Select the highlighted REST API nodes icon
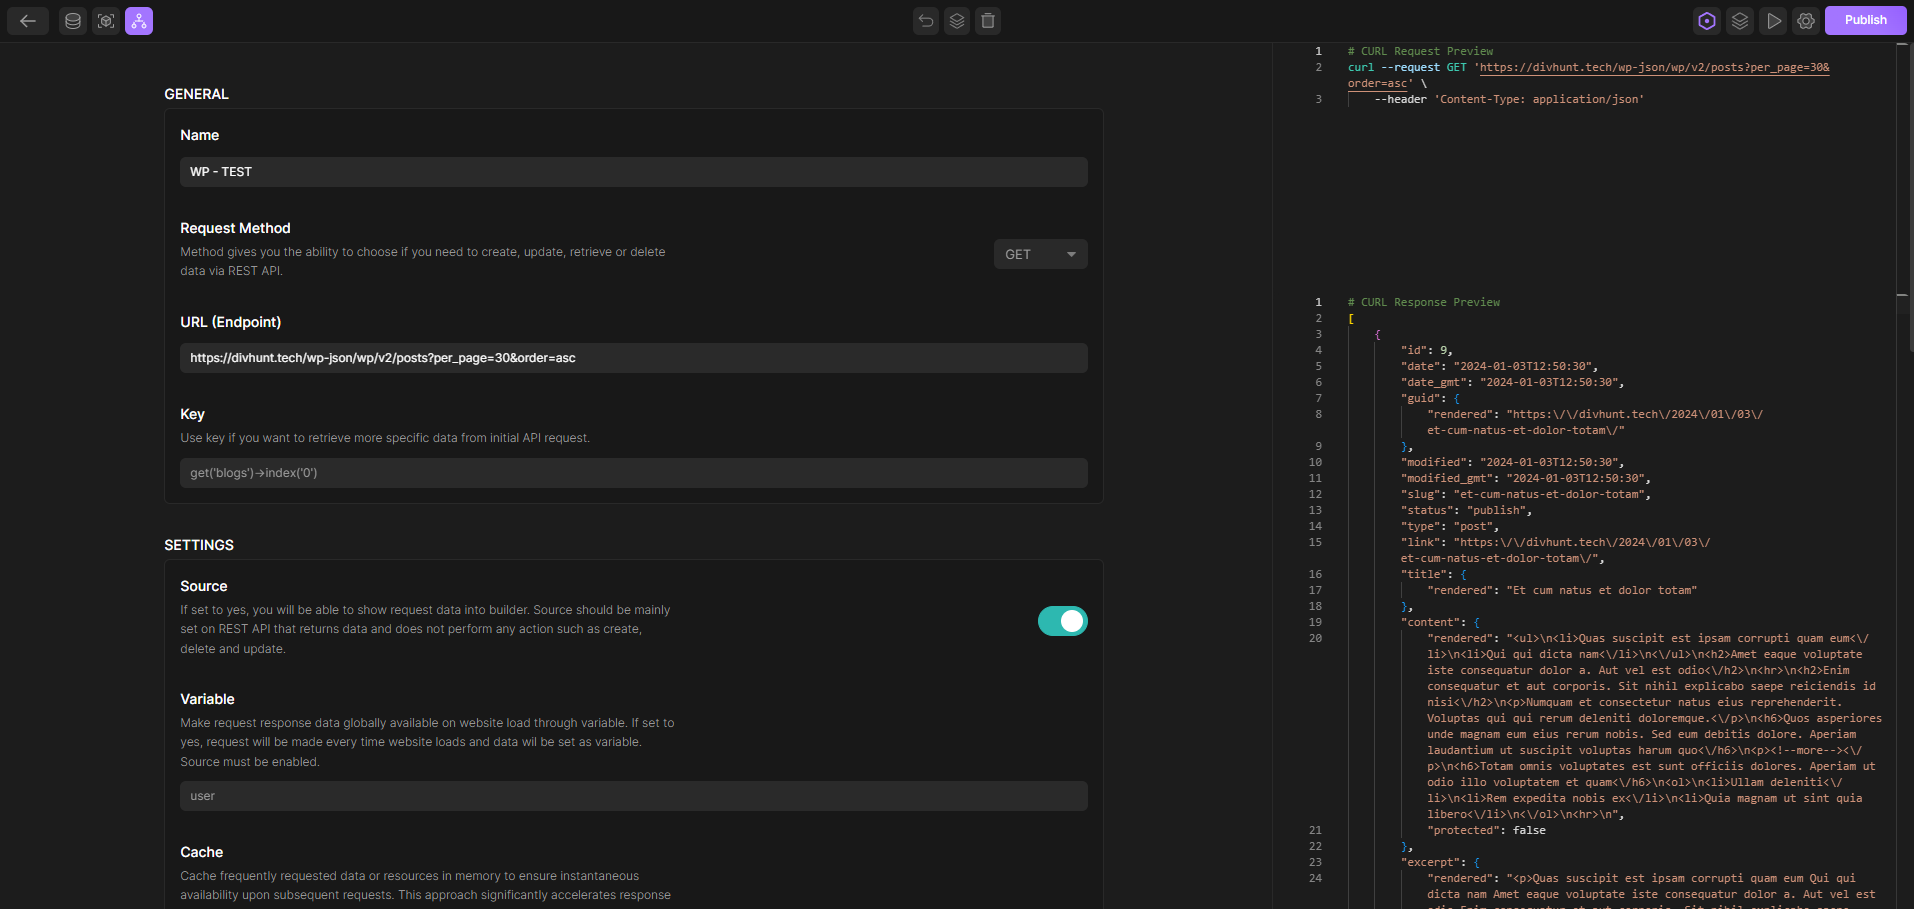The width and height of the screenshot is (1914, 909). tap(139, 21)
